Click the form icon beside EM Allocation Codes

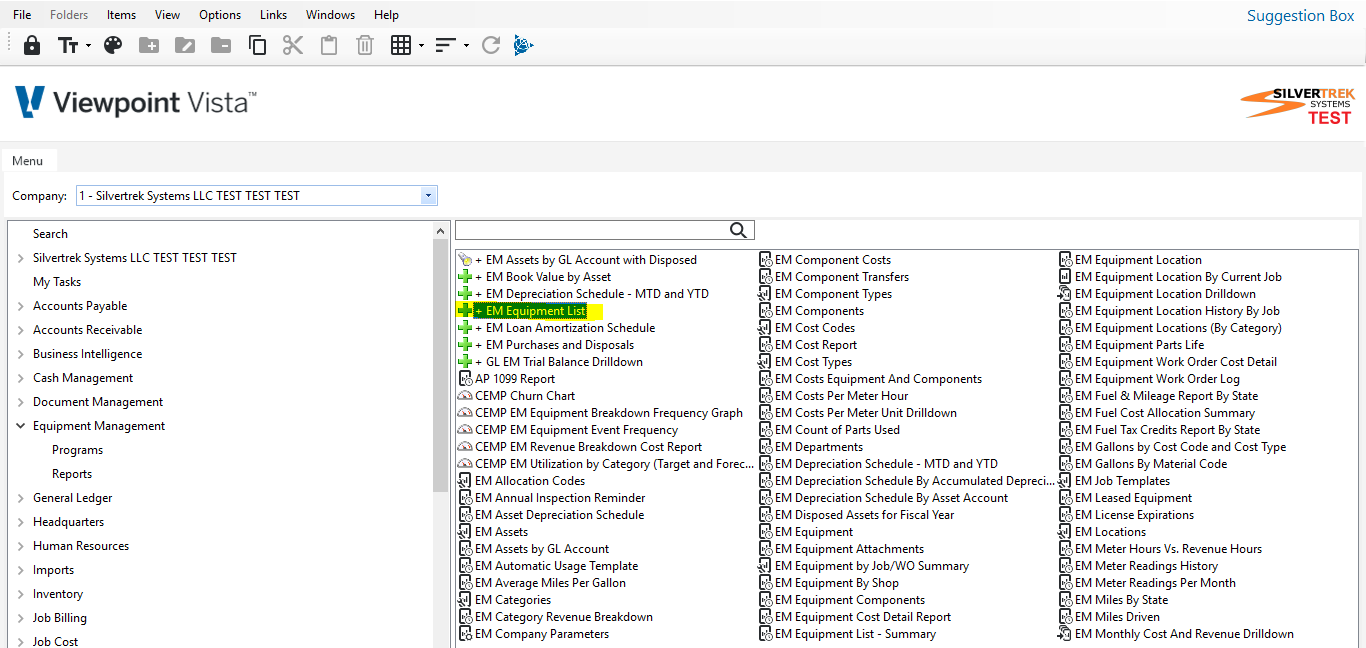pos(464,481)
